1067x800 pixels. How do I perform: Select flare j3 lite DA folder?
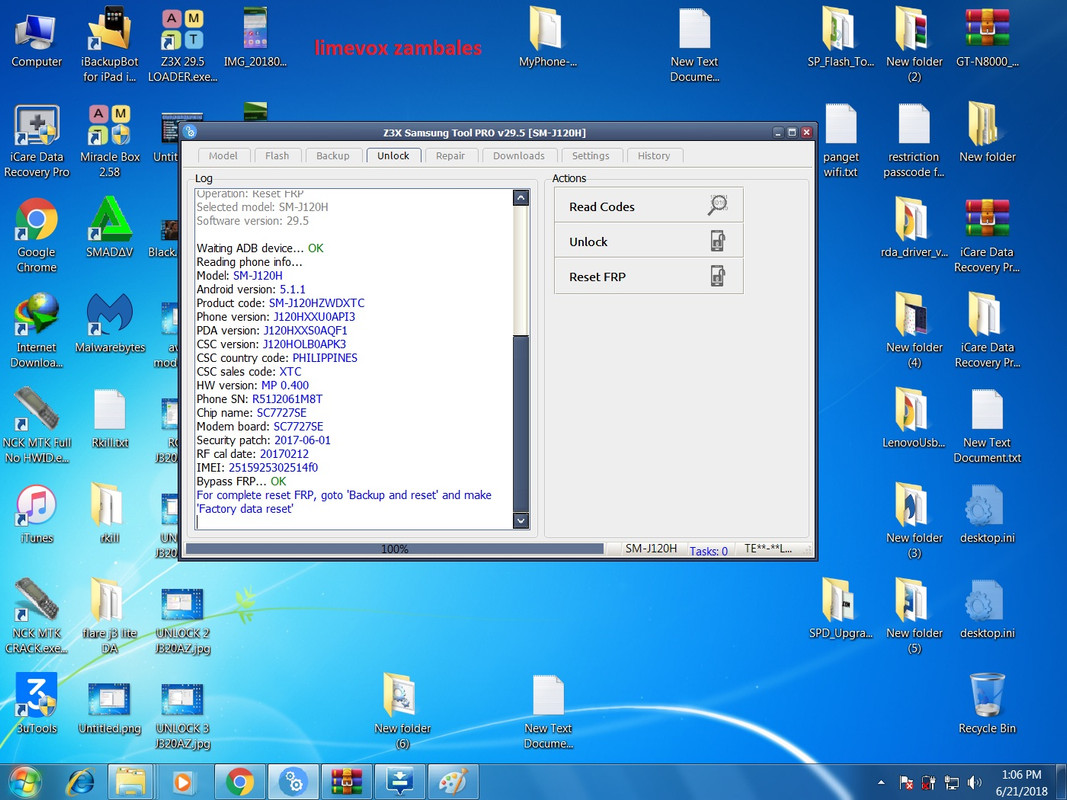110,616
